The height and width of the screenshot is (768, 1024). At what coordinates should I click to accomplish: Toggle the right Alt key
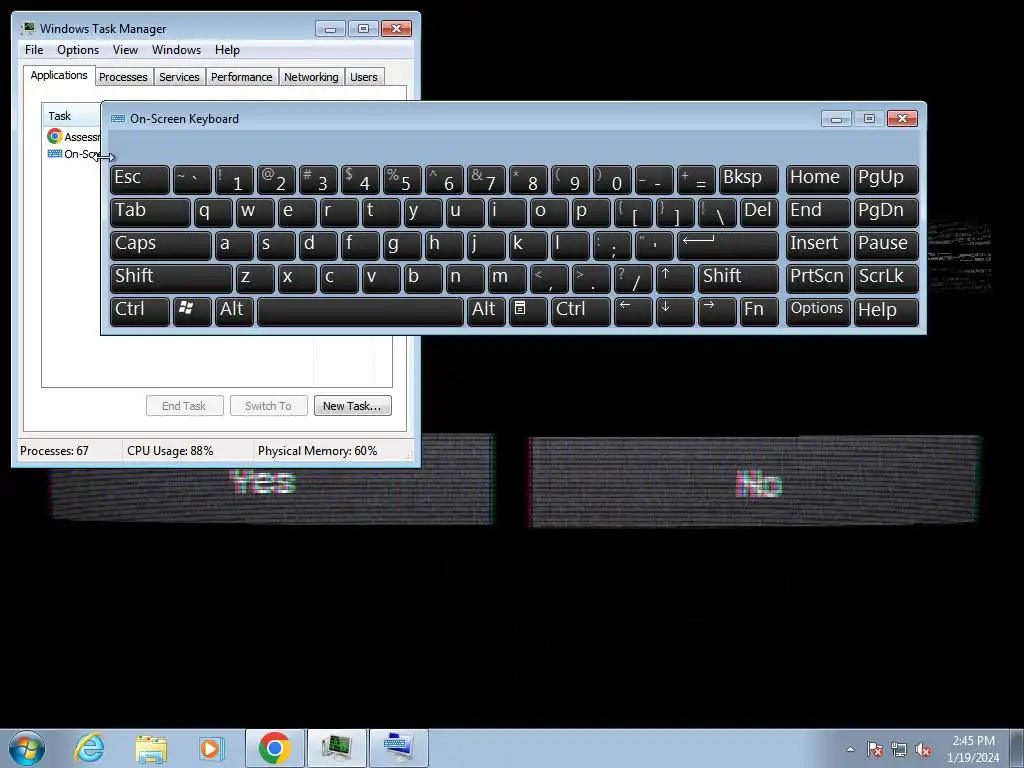485,311
